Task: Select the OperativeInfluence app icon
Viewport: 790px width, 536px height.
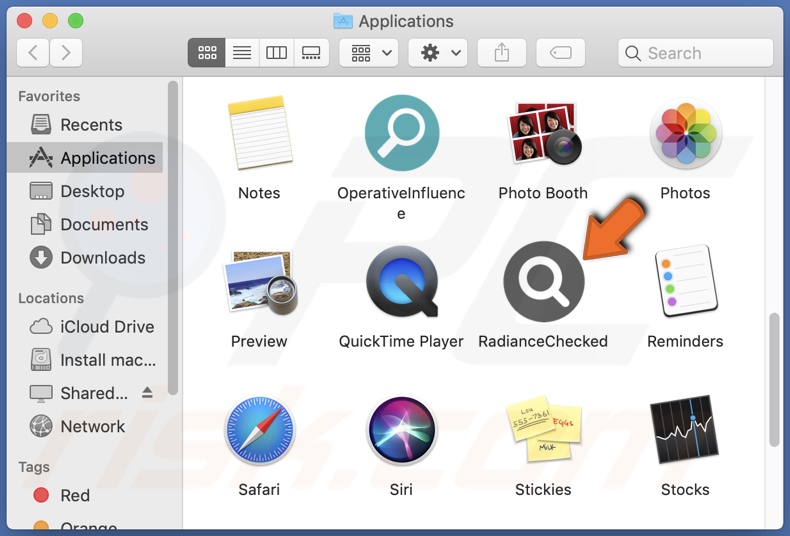Action: click(x=402, y=133)
